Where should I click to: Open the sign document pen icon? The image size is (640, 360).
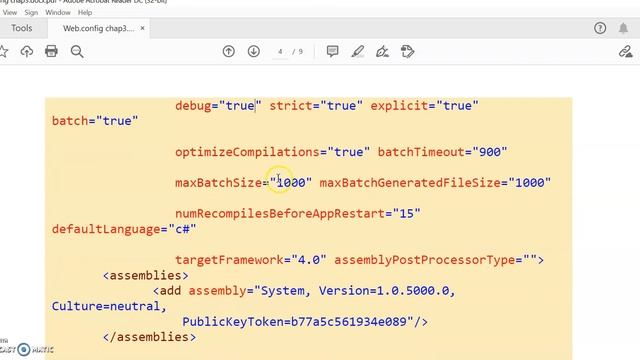382,51
